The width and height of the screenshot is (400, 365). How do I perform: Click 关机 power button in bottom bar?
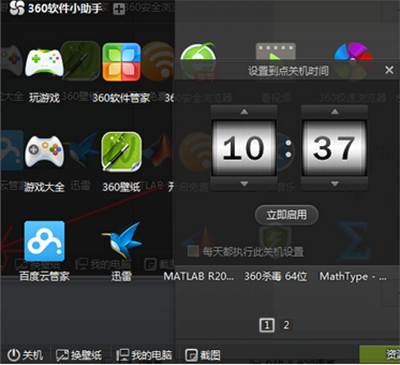pyautogui.click(x=25, y=355)
